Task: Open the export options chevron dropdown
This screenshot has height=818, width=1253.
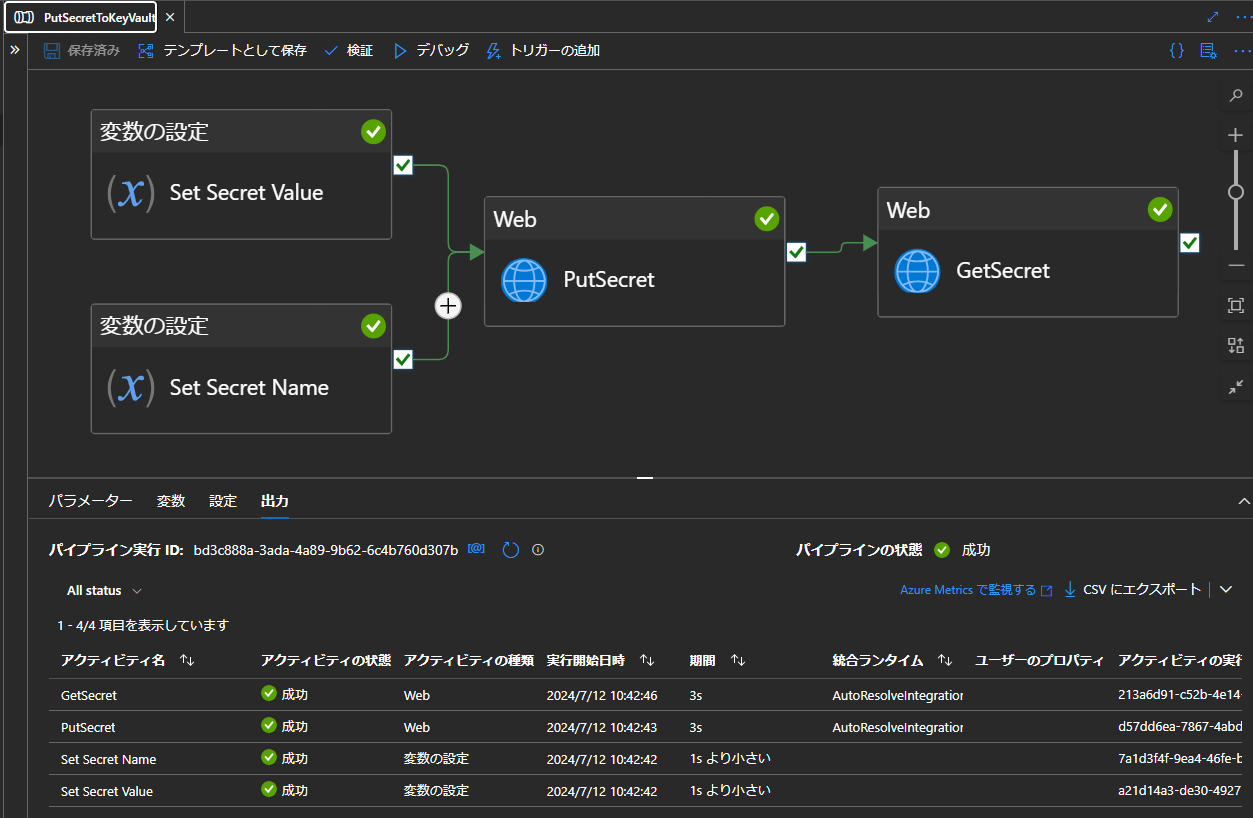Action: pyautogui.click(x=1227, y=590)
